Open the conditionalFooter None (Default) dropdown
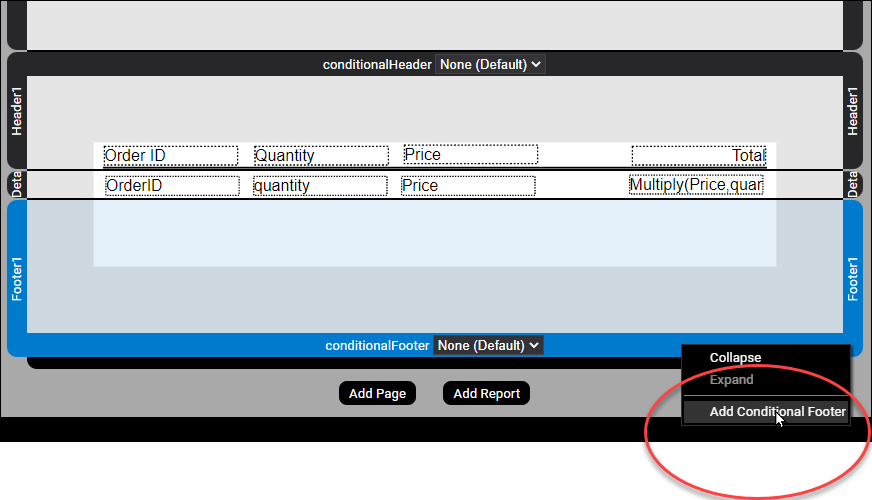Screen dimensions: 872x500 [488, 345]
